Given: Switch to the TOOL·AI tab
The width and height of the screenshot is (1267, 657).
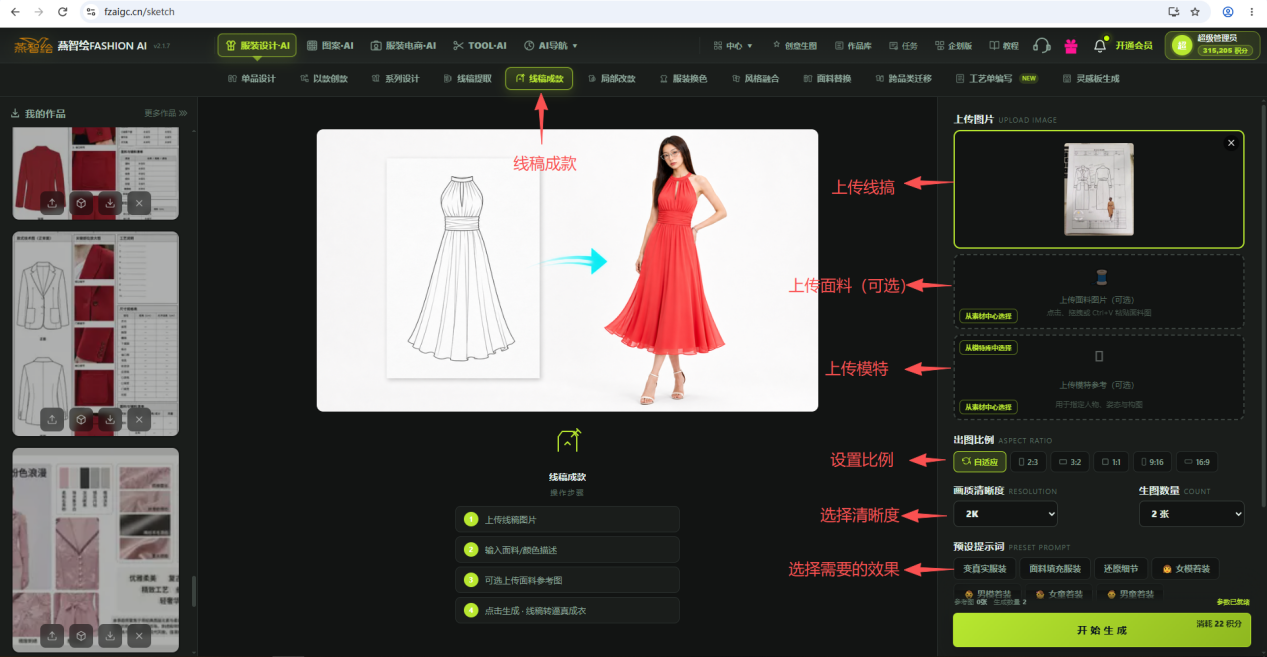Looking at the screenshot, I should coord(480,45).
